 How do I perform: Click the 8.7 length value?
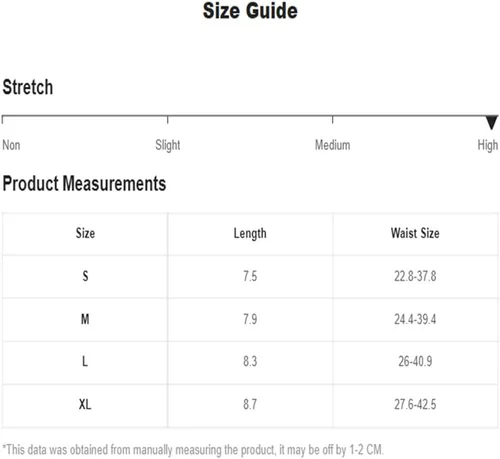250,405
